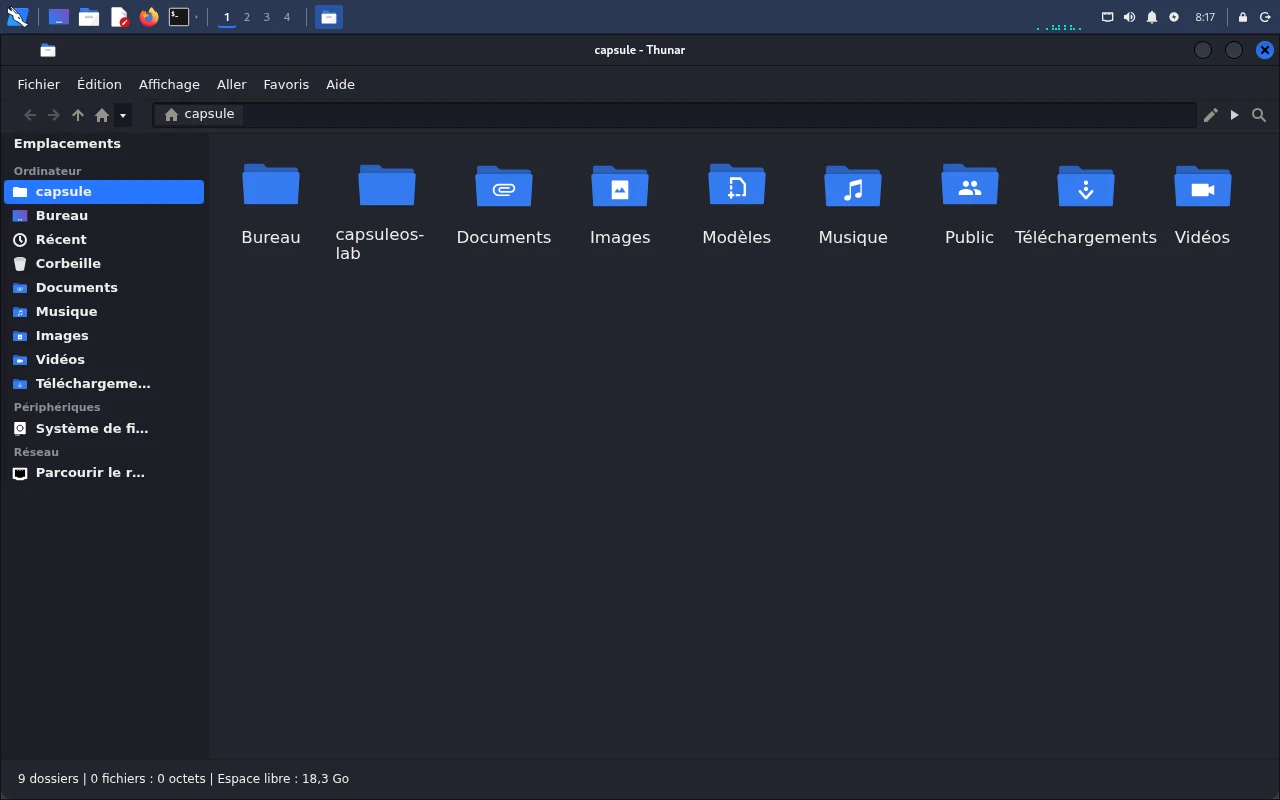Expand the path bar right arrow
Viewport: 1280px width, 800px height.
pos(1235,115)
